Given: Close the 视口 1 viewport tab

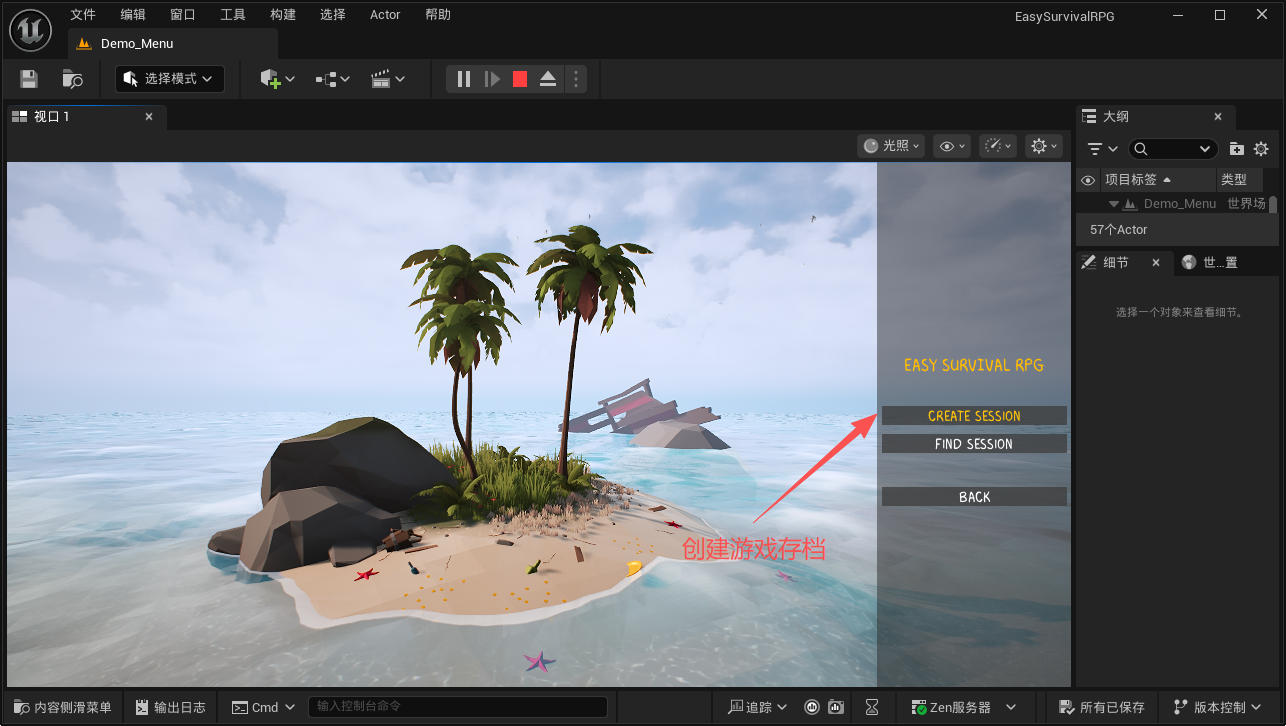Looking at the screenshot, I should point(149,117).
